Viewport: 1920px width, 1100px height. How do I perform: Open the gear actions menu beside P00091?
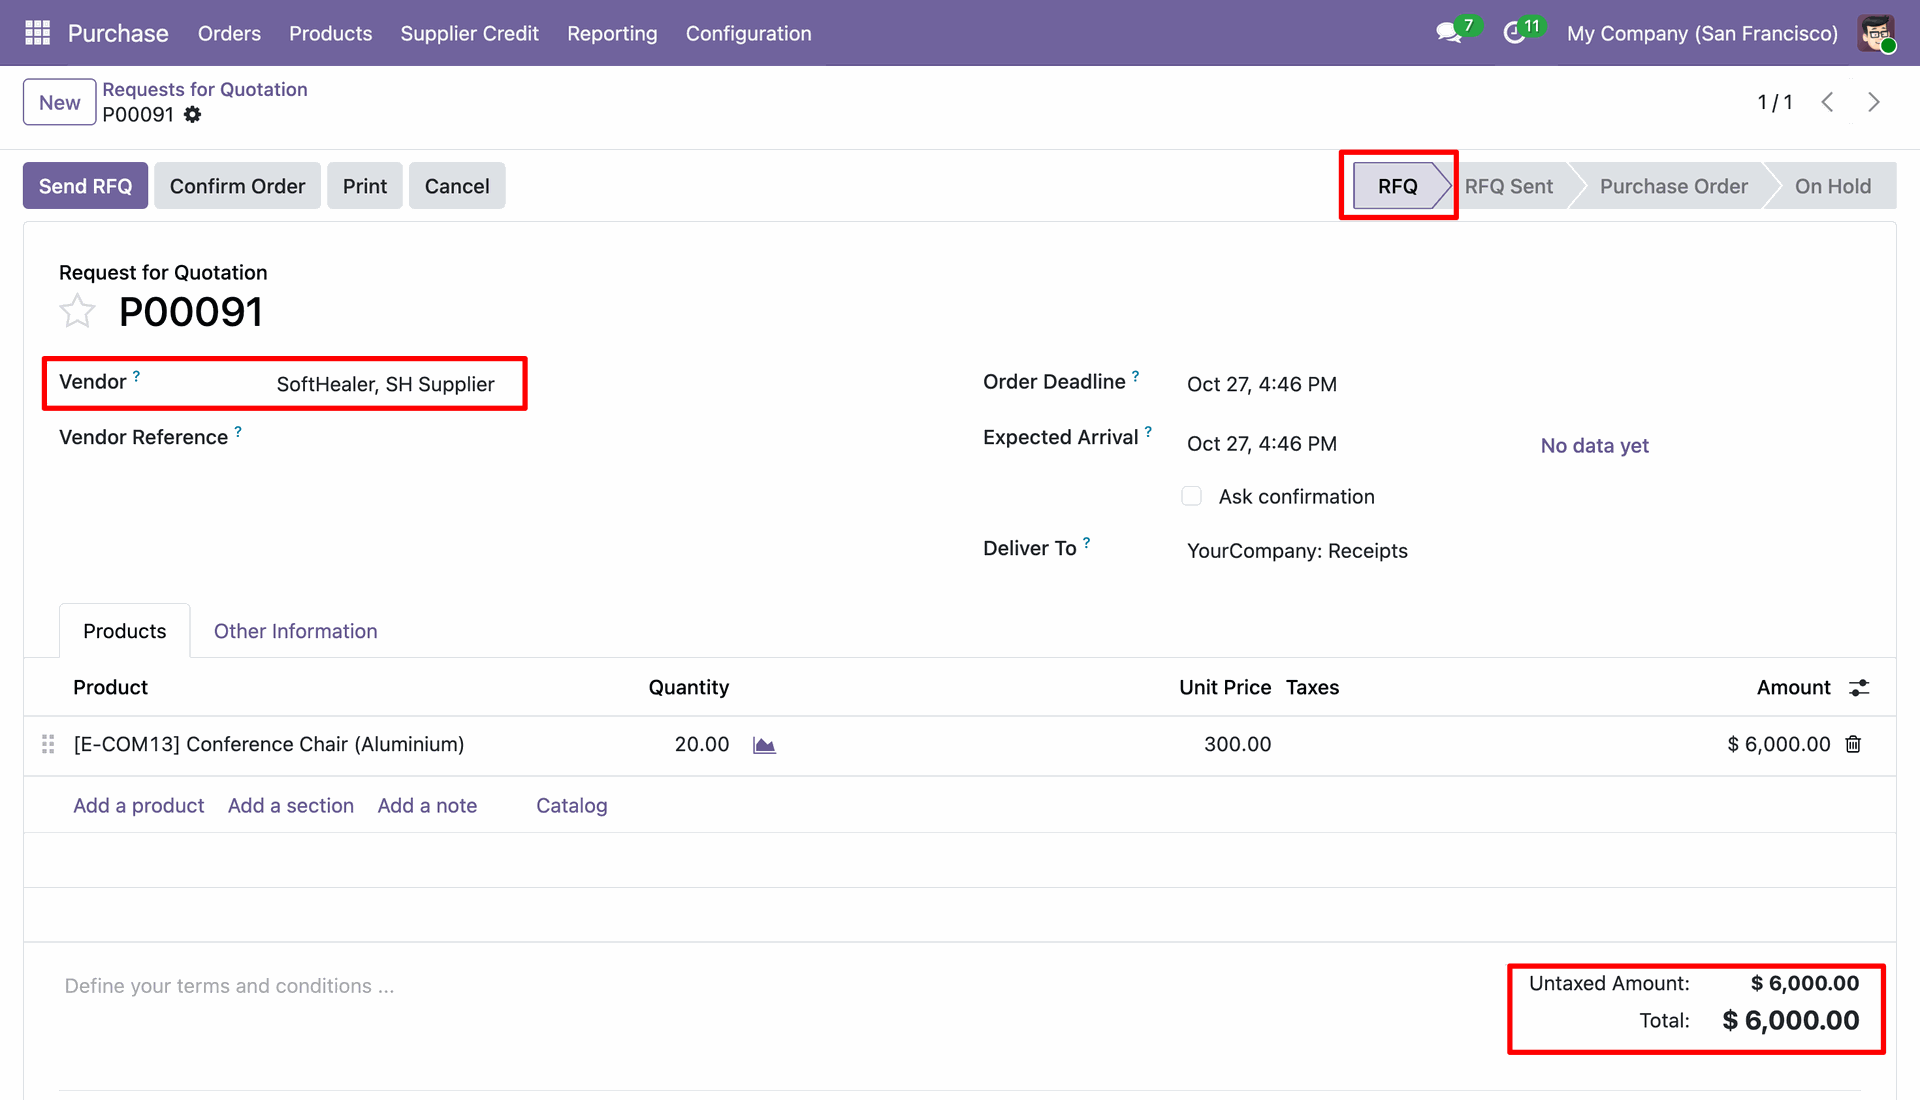coord(193,115)
